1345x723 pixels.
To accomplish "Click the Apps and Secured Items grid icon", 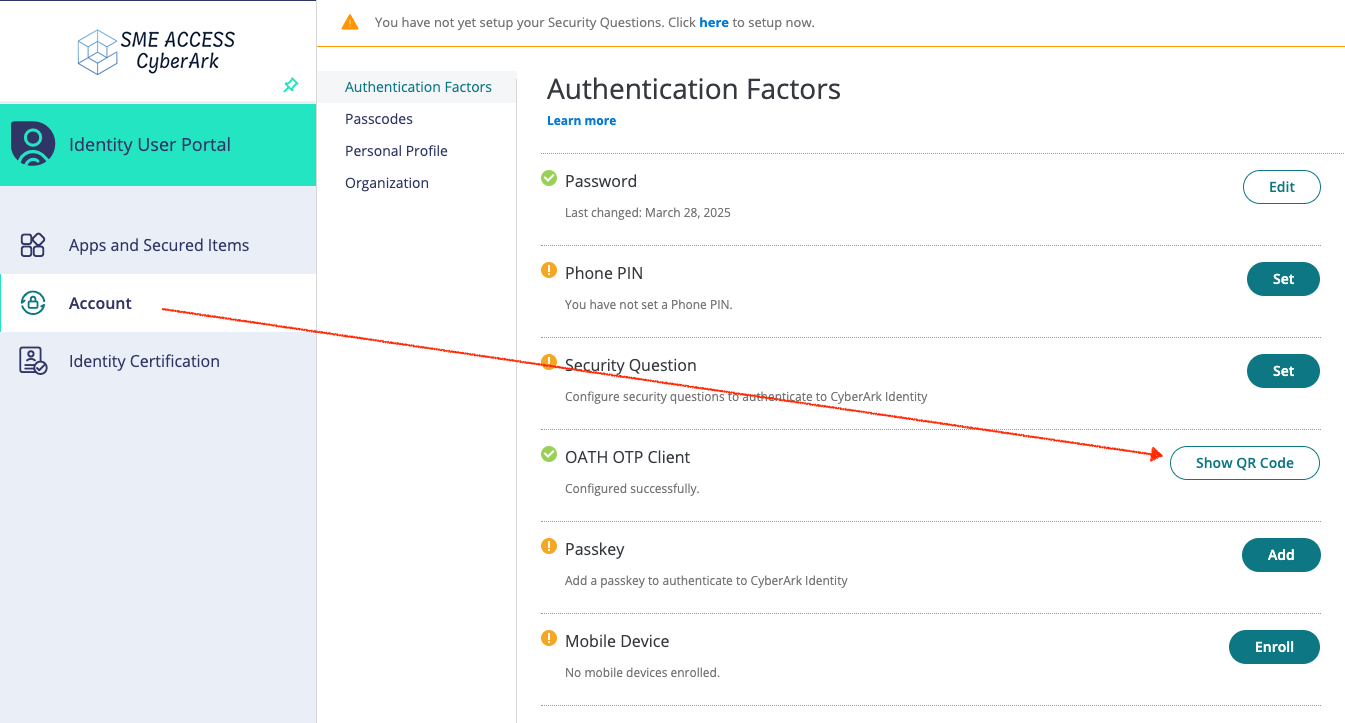I will coord(33,244).
